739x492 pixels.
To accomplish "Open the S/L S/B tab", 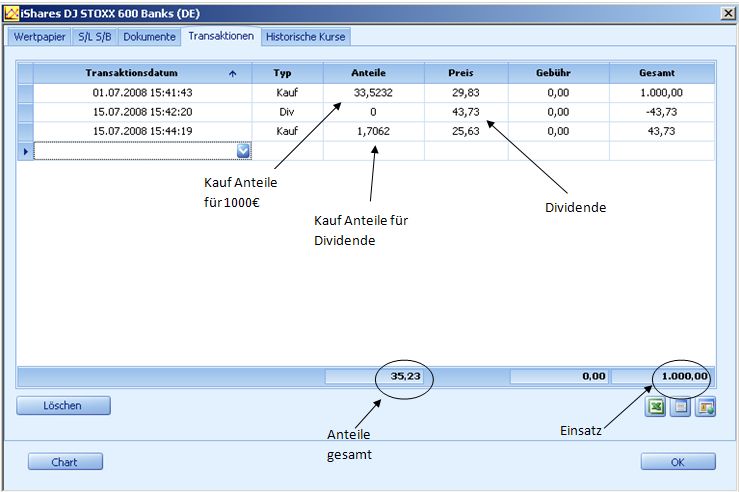I will 95,37.
